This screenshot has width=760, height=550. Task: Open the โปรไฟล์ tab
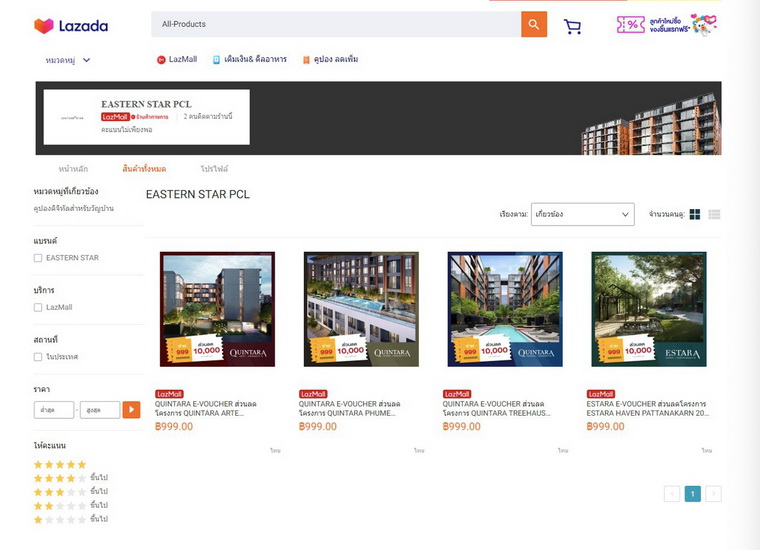[214, 169]
